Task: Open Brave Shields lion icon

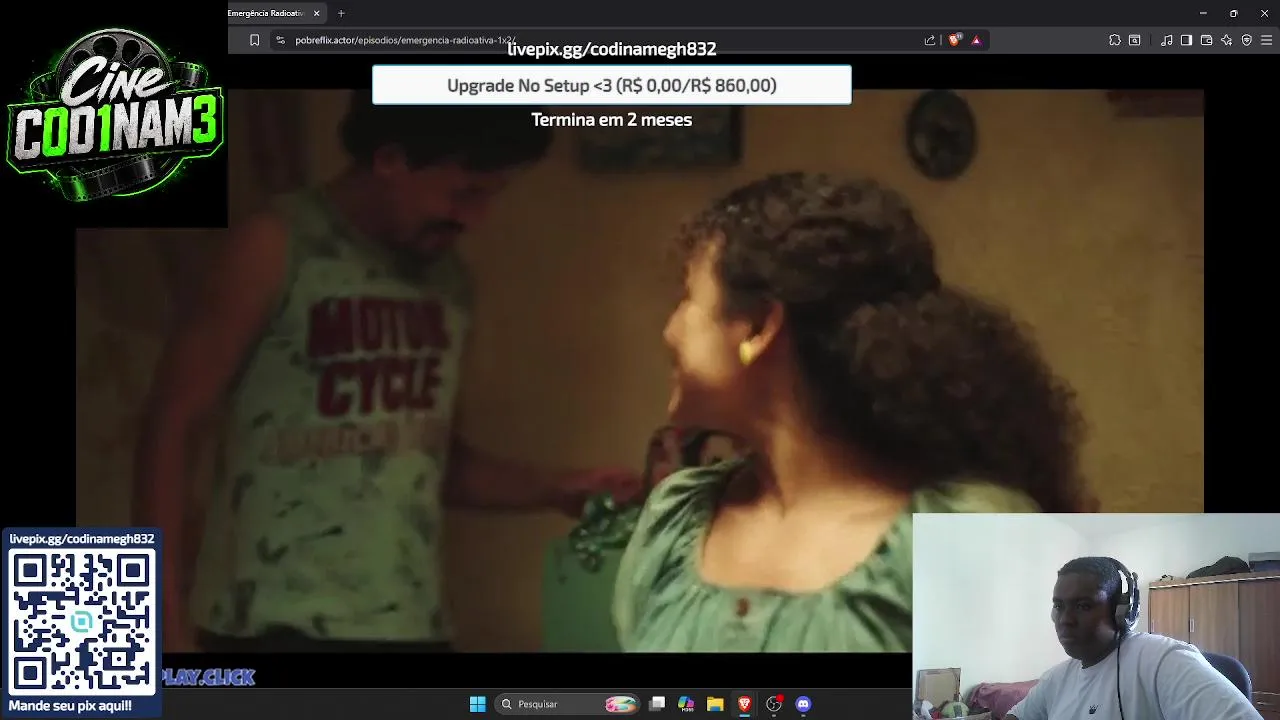Action: [x=955, y=40]
